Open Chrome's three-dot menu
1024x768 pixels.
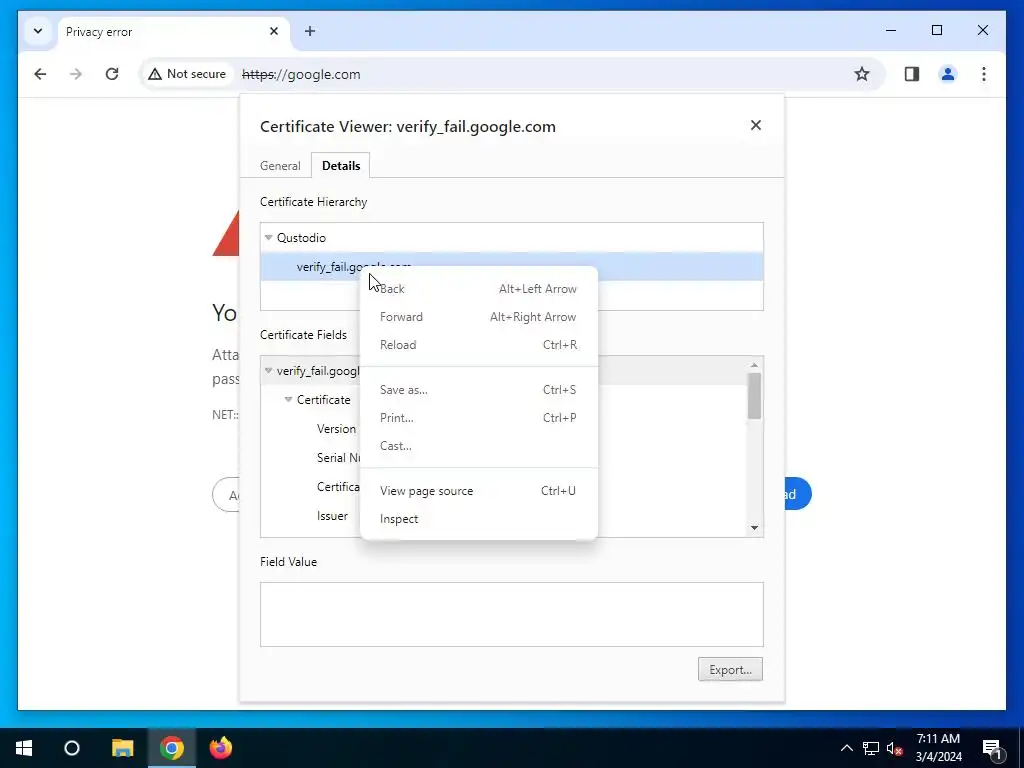(984, 74)
